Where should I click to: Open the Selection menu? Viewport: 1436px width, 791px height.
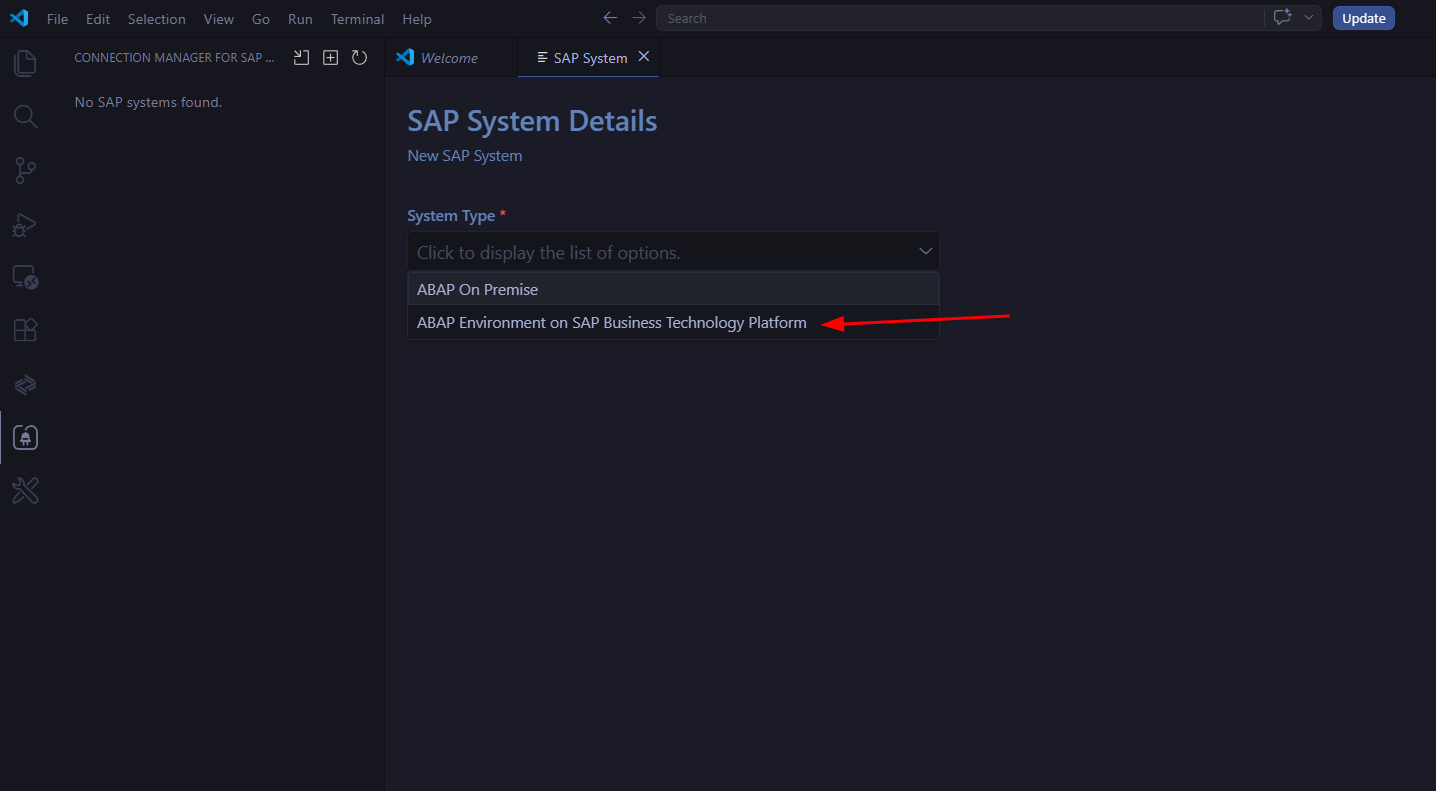click(x=157, y=19)
